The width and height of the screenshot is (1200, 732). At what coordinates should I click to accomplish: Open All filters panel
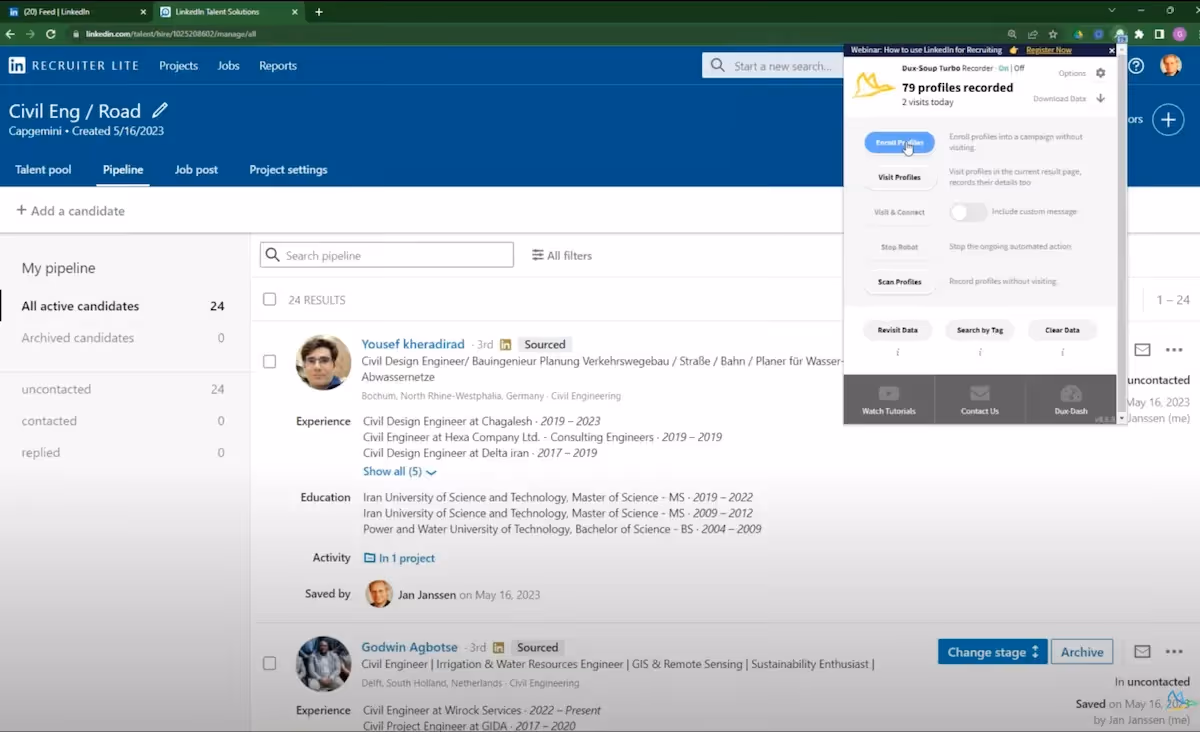[562, 255]
